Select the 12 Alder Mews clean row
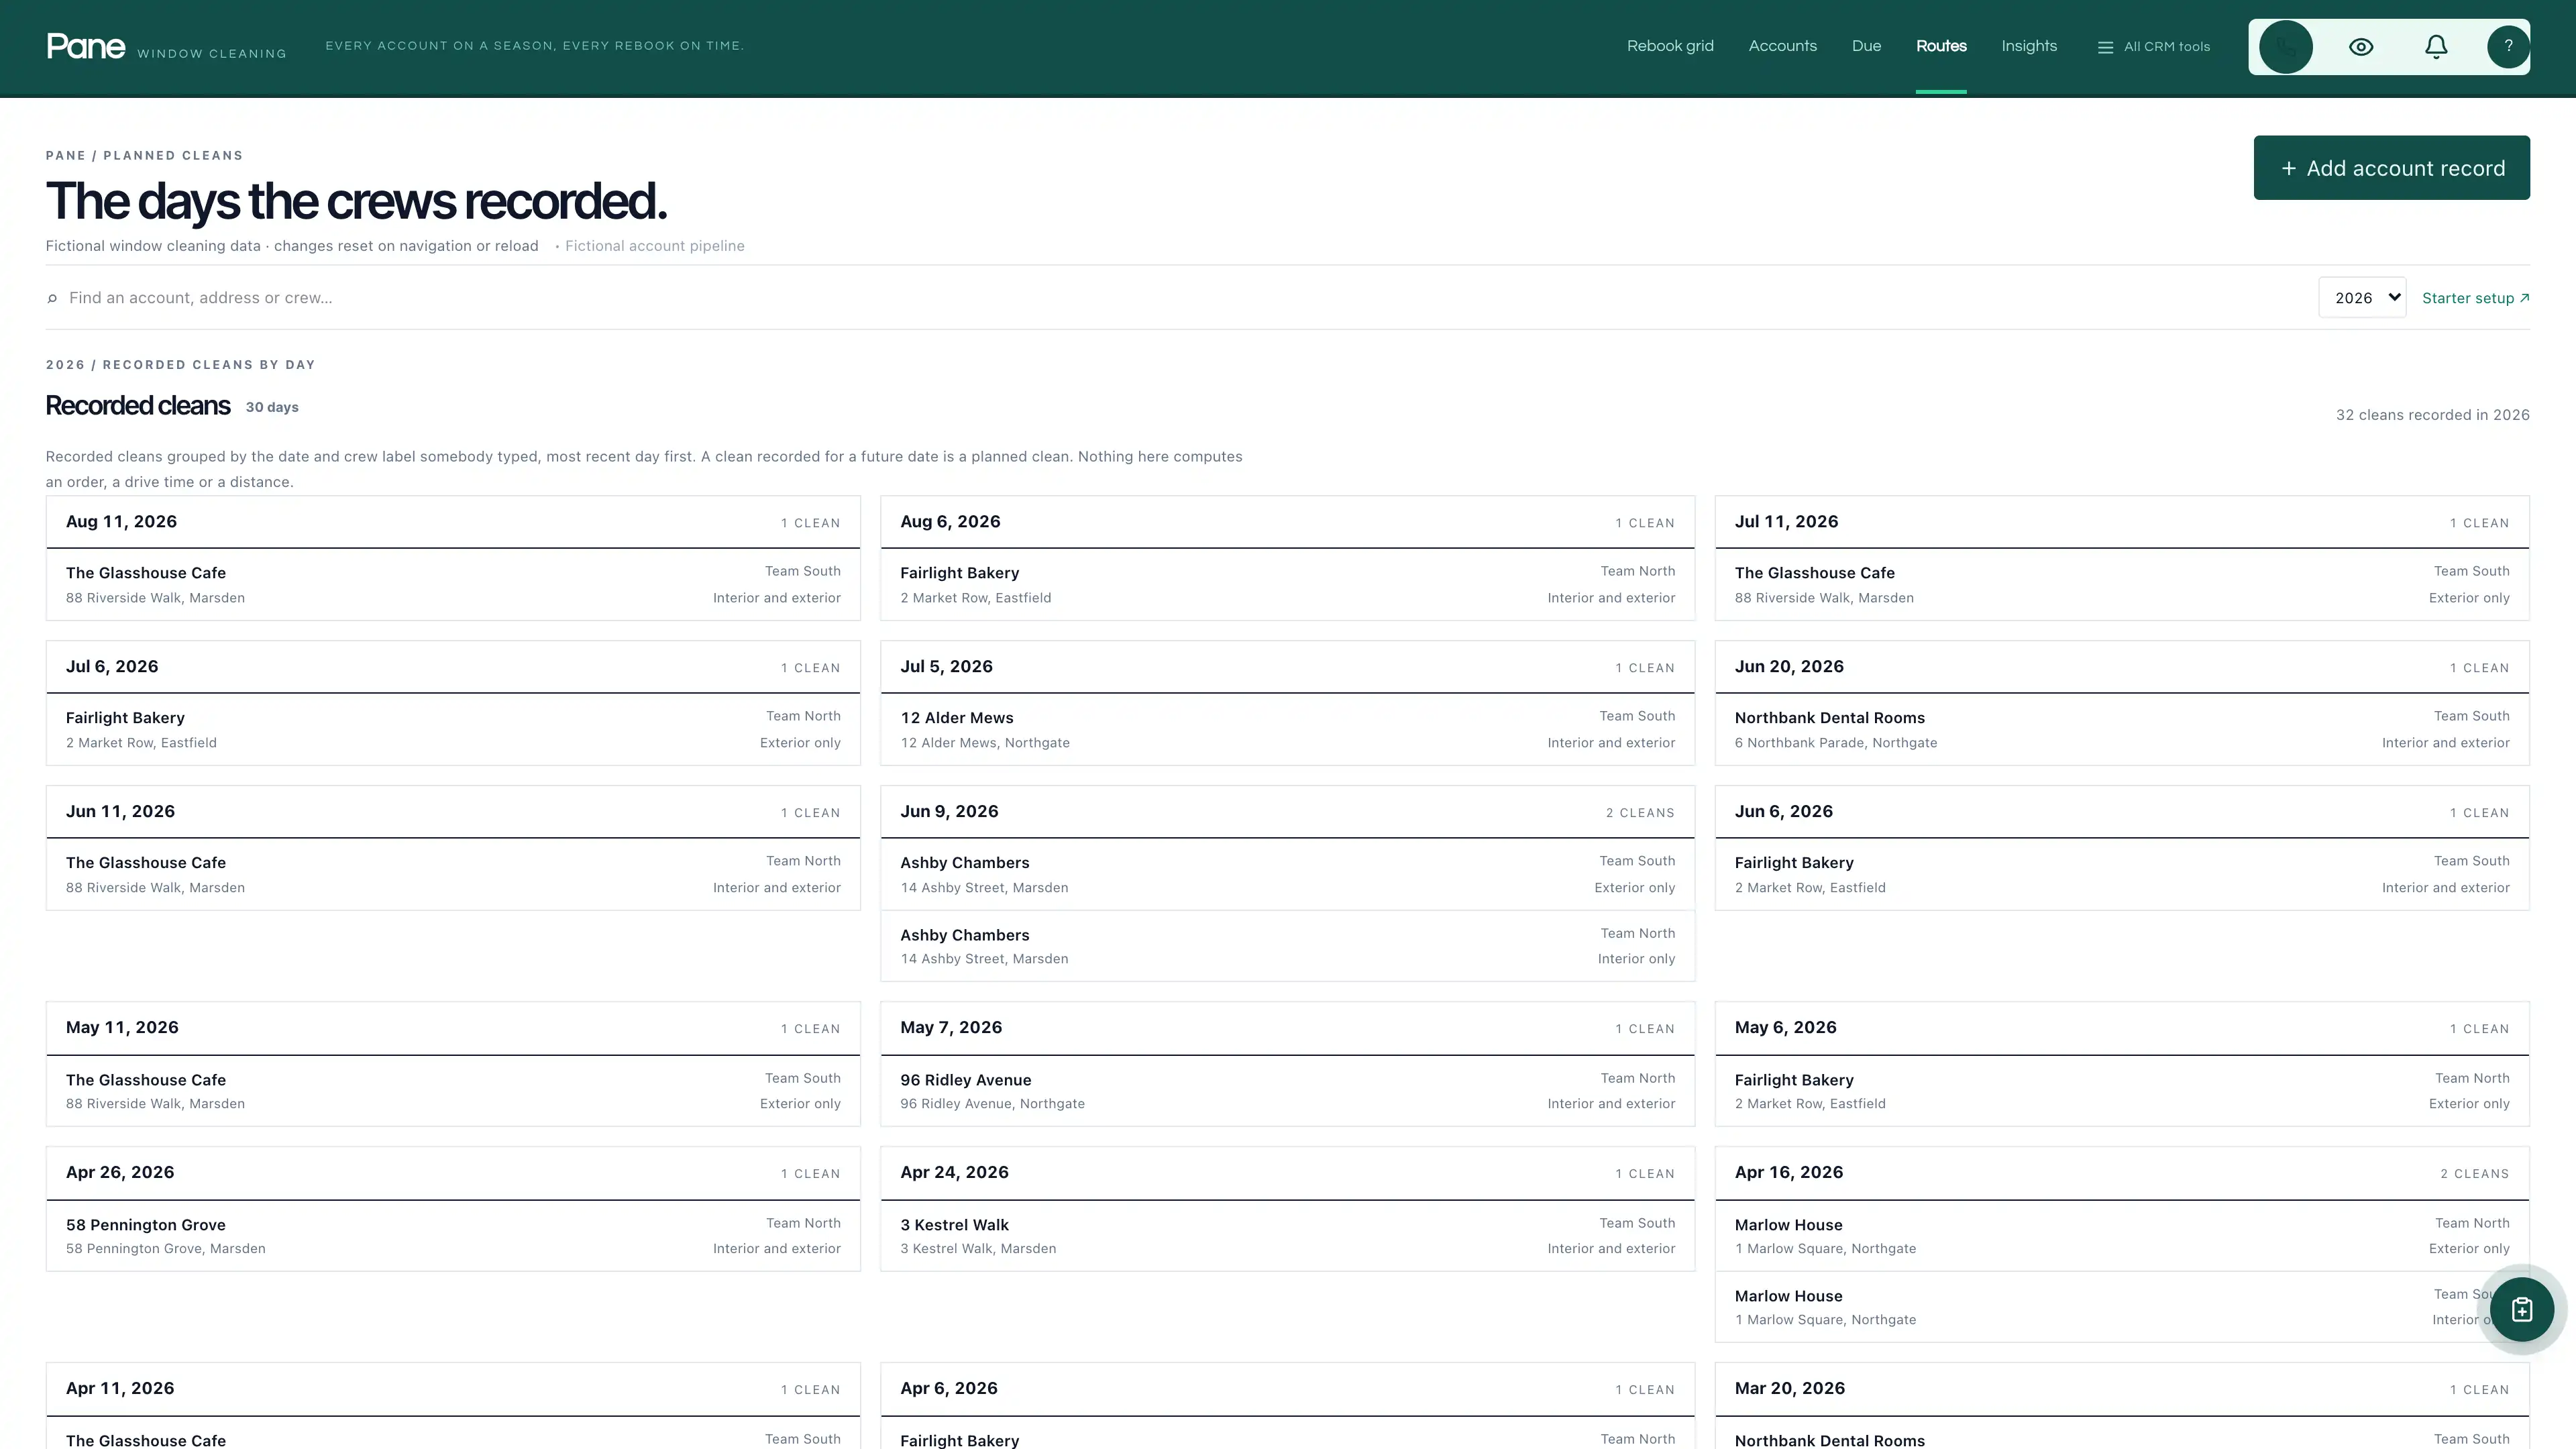 tap(1287, 730)
